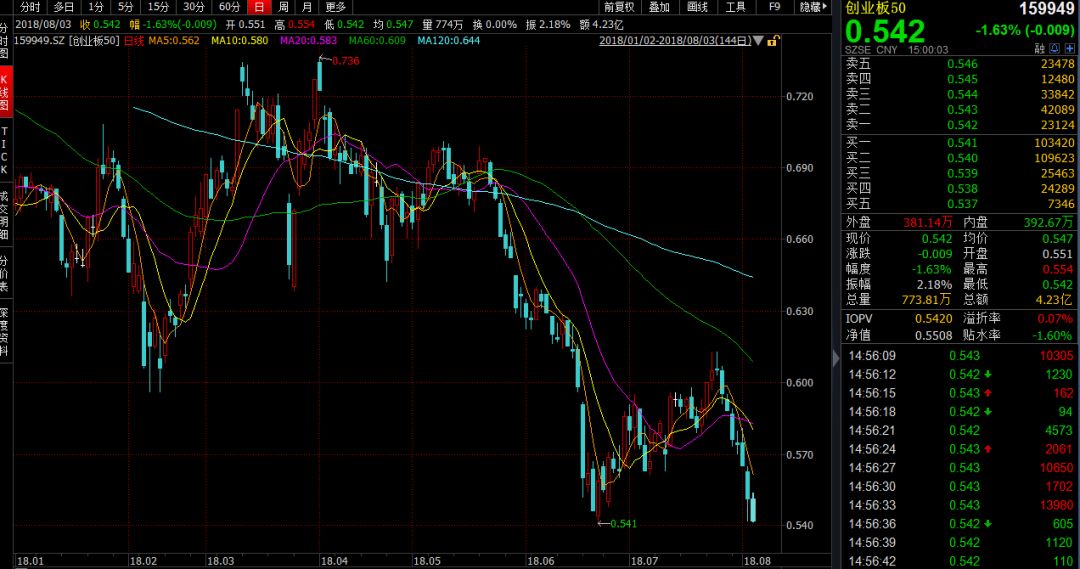The image size is (1080, 569).
Task: Click the bell alert icon under price
Action: (x=1055, y=48)
